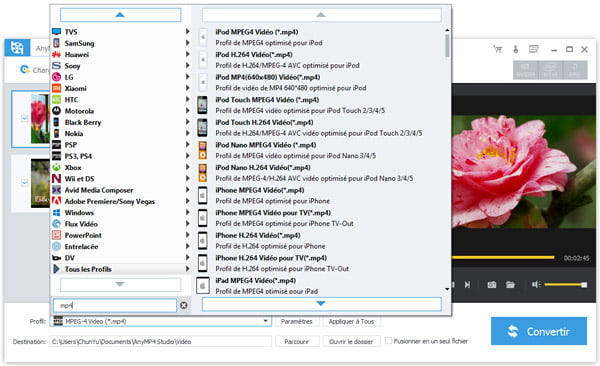The height and width of the screenshot is (366, 600).
Task: Click the register key icon
Action: coord(515,49)
